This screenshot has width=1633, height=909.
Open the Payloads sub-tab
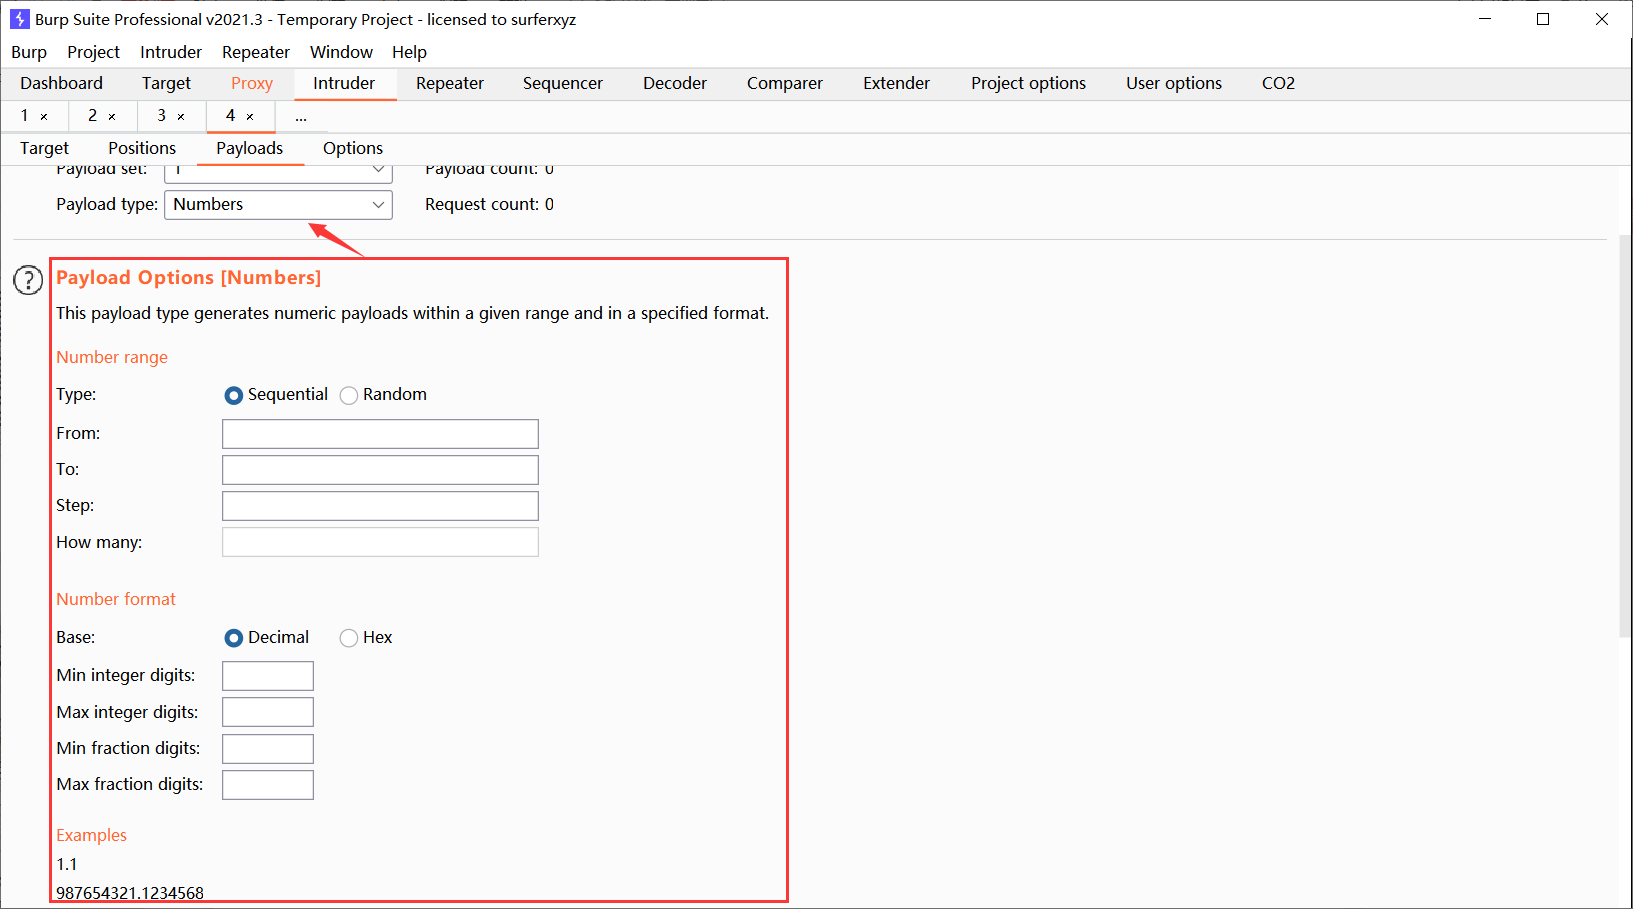250,148
